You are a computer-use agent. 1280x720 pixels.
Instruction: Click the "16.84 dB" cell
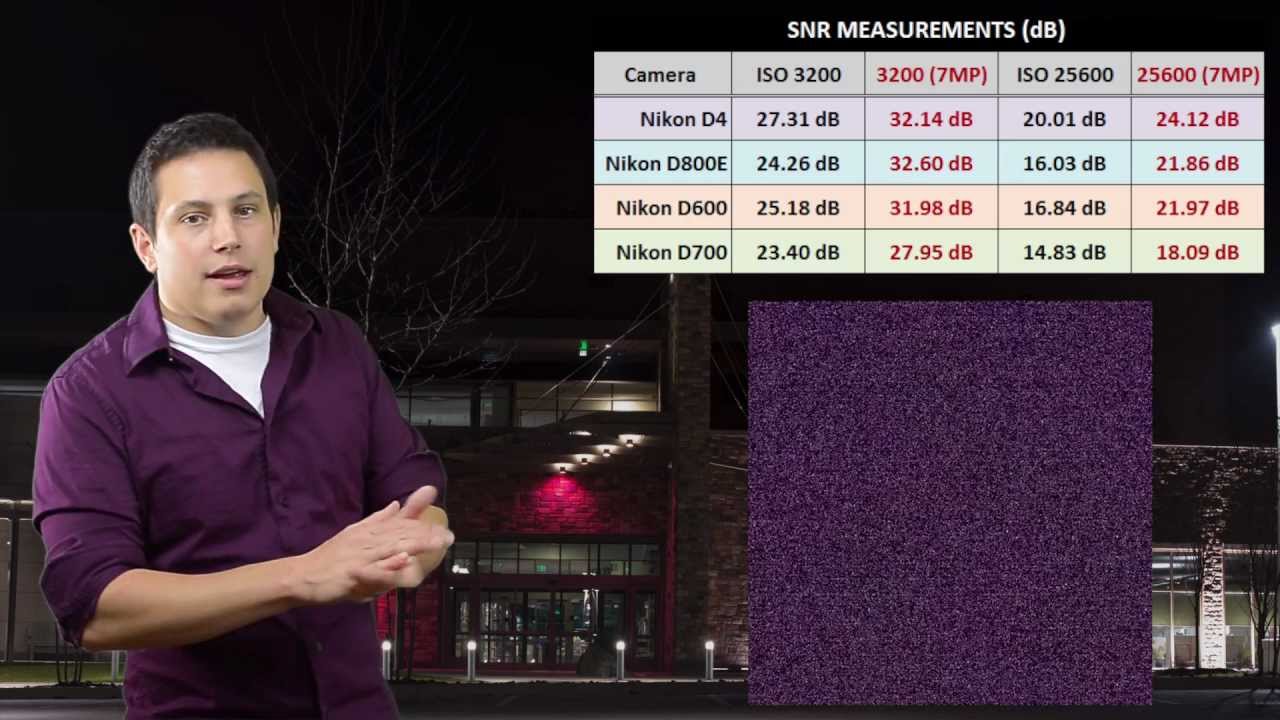1064,208
